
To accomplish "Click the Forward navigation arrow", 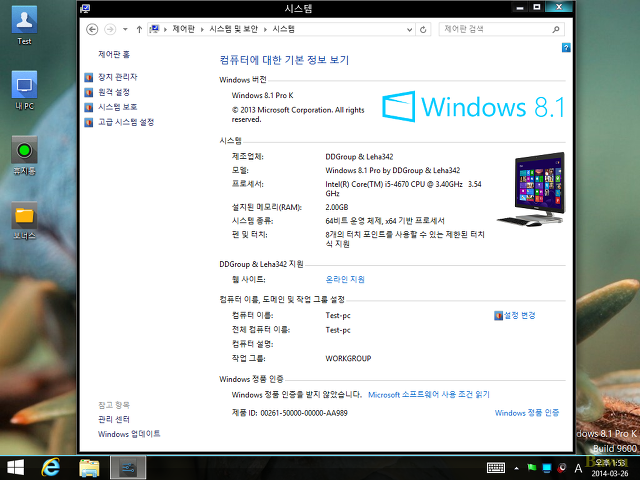I will pos(110,29).
